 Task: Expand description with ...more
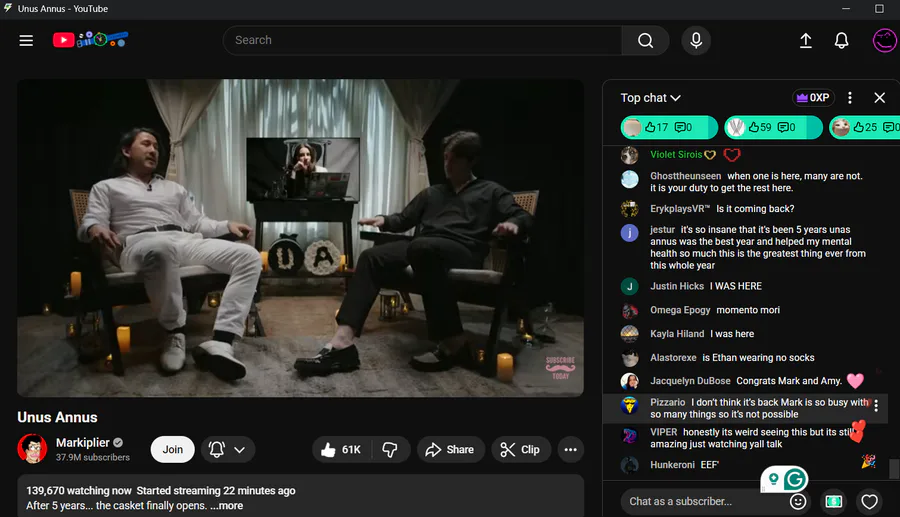227,506
